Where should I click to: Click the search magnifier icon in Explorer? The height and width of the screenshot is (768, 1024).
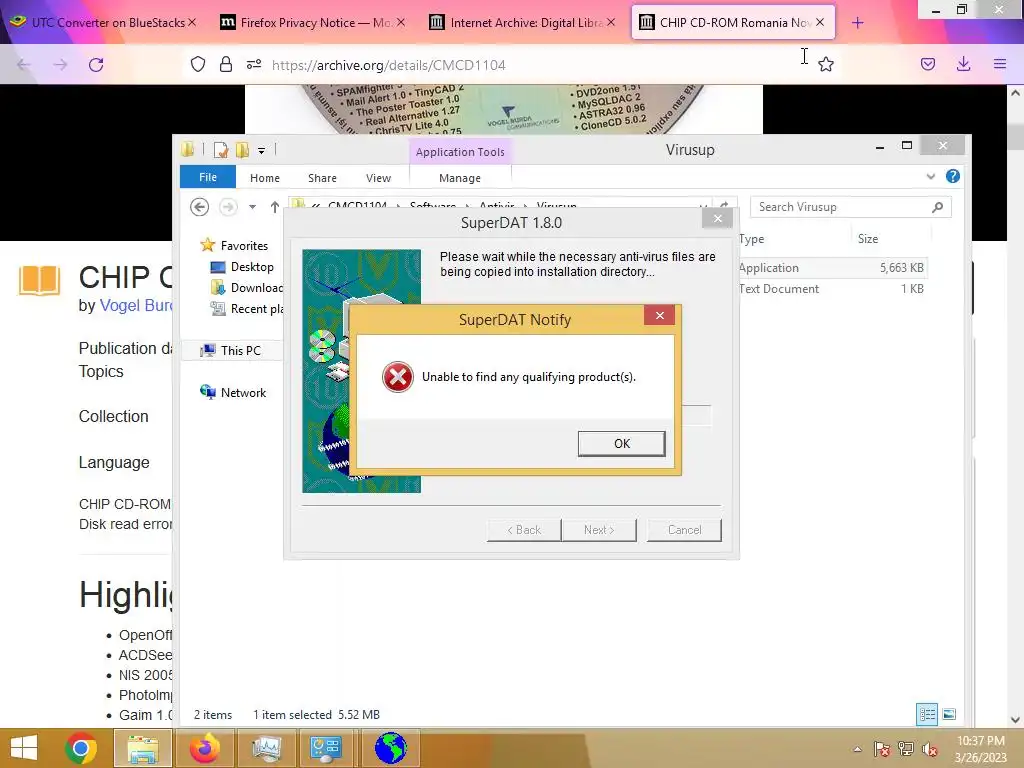coord(937,207)
